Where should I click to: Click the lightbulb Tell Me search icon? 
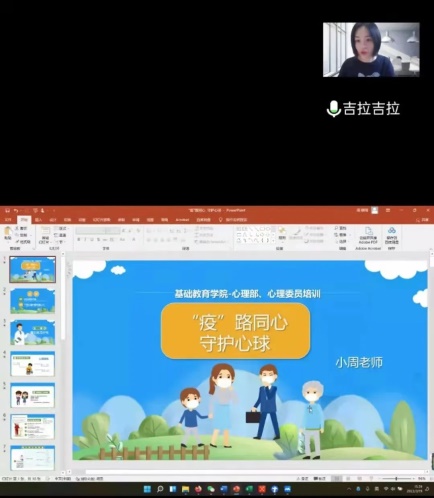click(220, 220)
